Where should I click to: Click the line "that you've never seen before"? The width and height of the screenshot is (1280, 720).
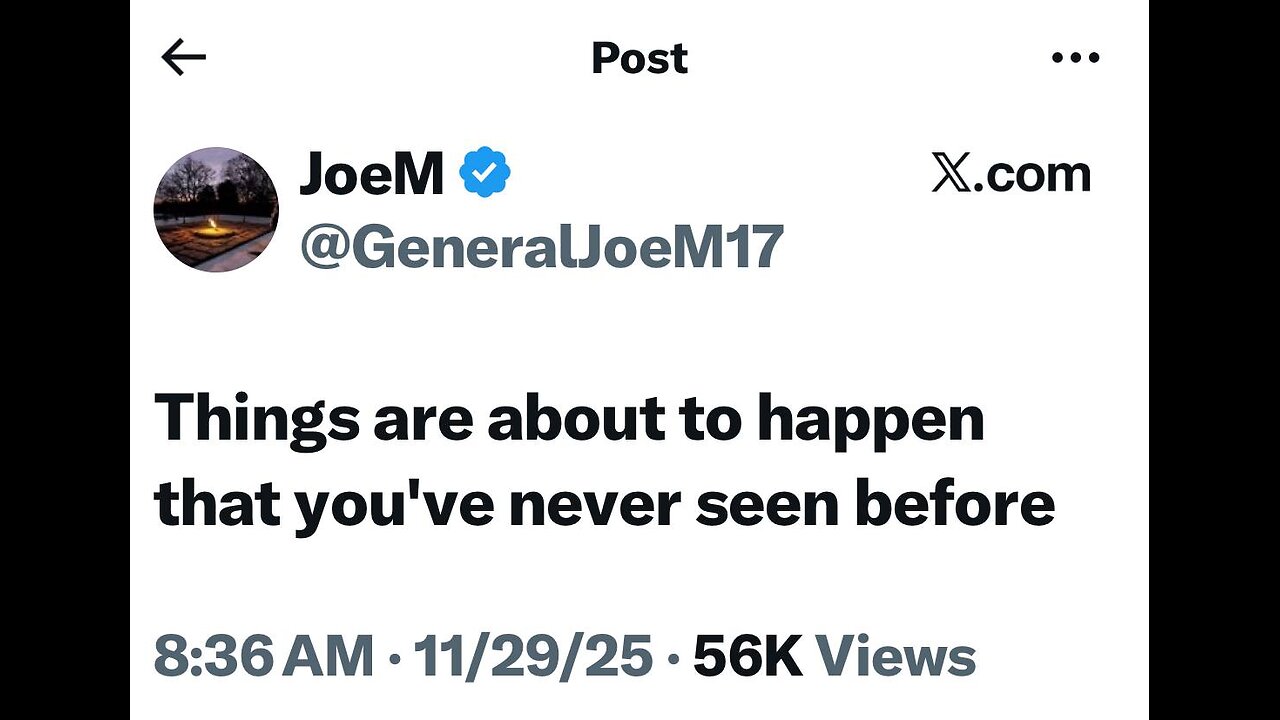click(x=604, y=505)
